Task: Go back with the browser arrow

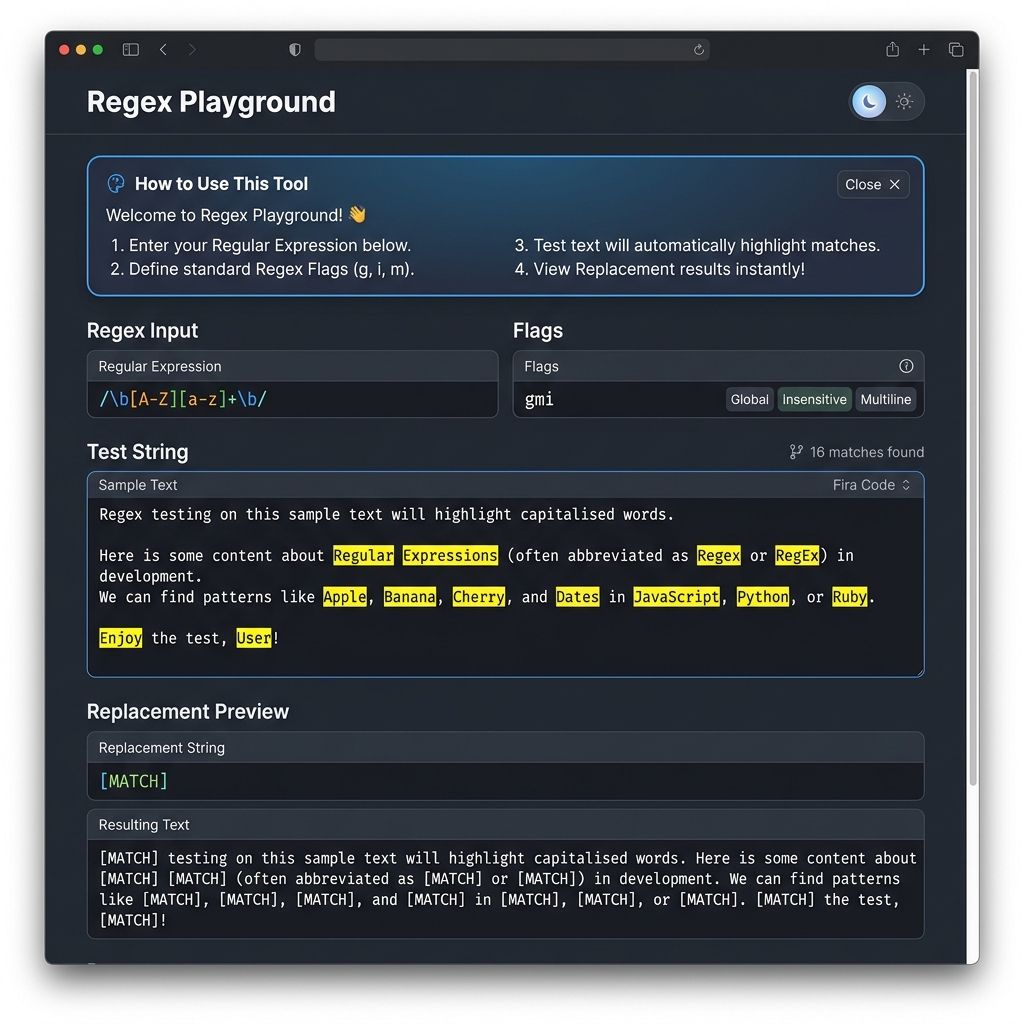Action: (x=163, y=50)
